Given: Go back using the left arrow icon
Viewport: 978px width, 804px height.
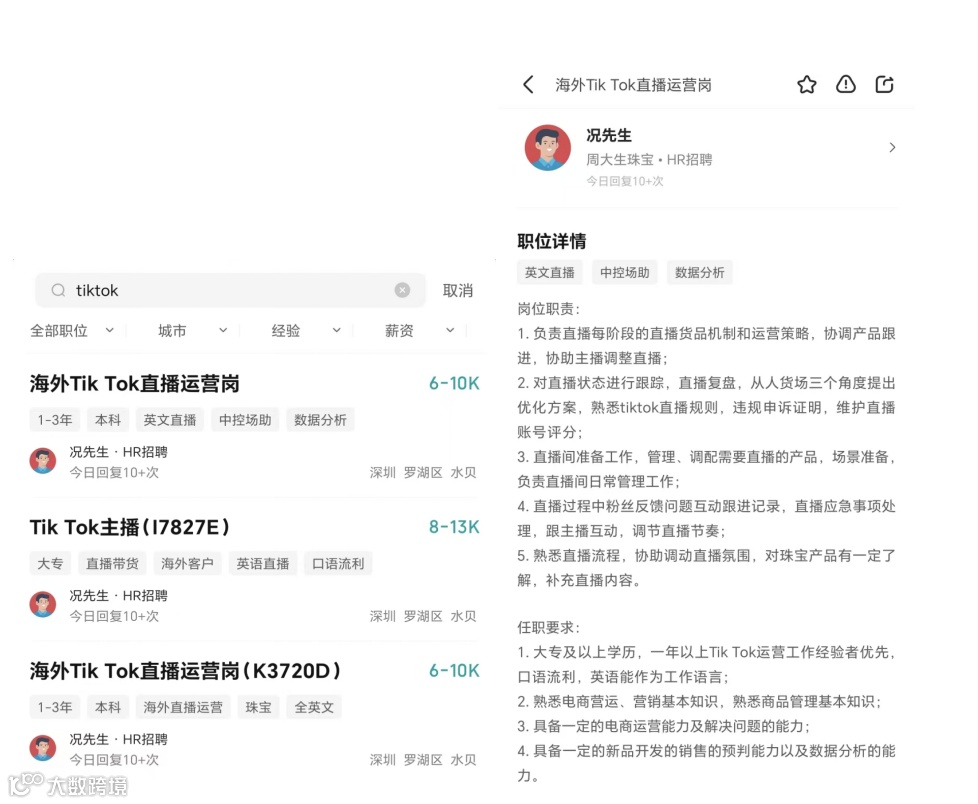Looking at the screenshot, I should click(x=528, y=84).
